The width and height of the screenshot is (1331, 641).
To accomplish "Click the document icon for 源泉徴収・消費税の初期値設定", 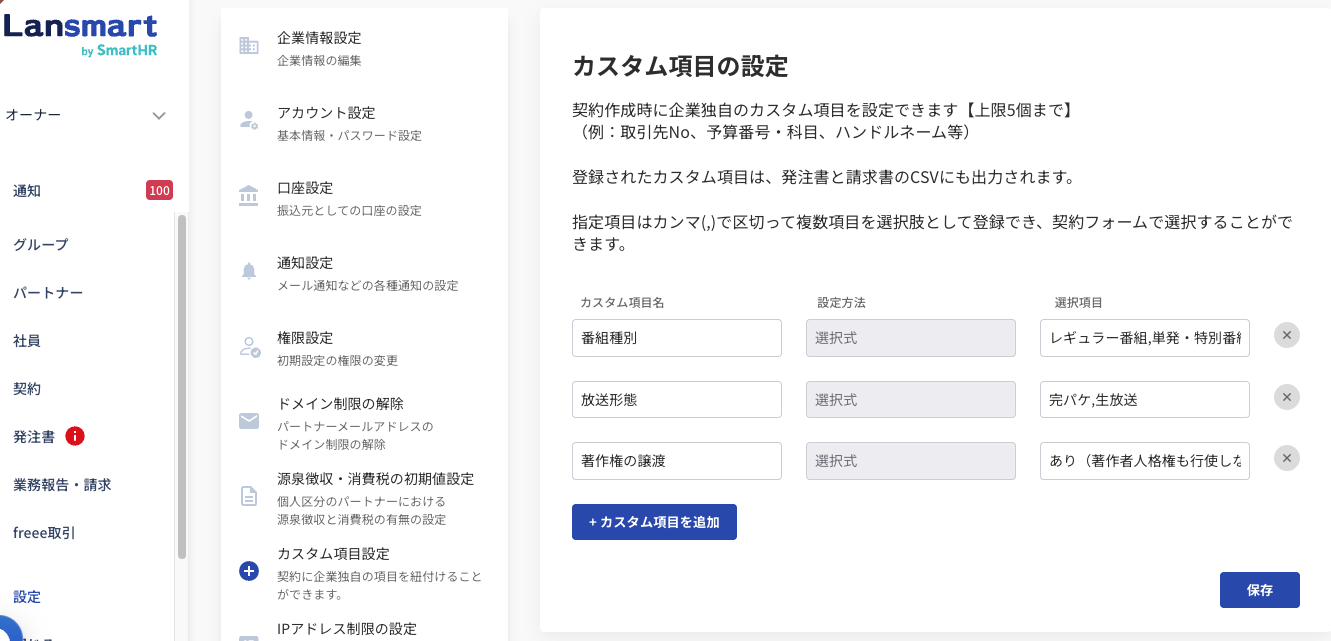I will coord(249,496).
